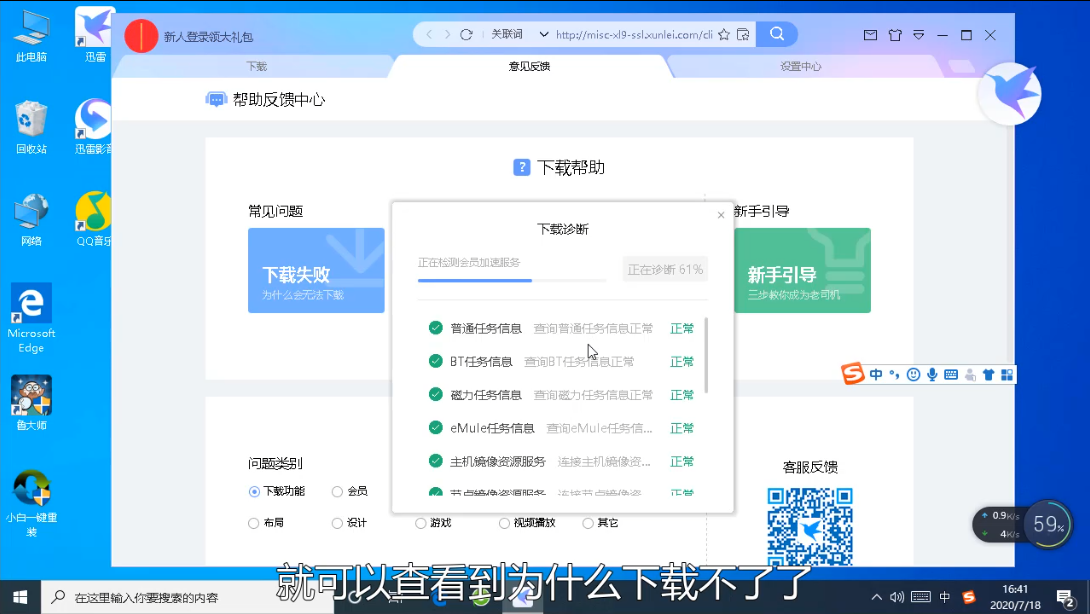Click the Xunlei floating bird icon
1090x614 pixels.
click(x=1010, y=94)
